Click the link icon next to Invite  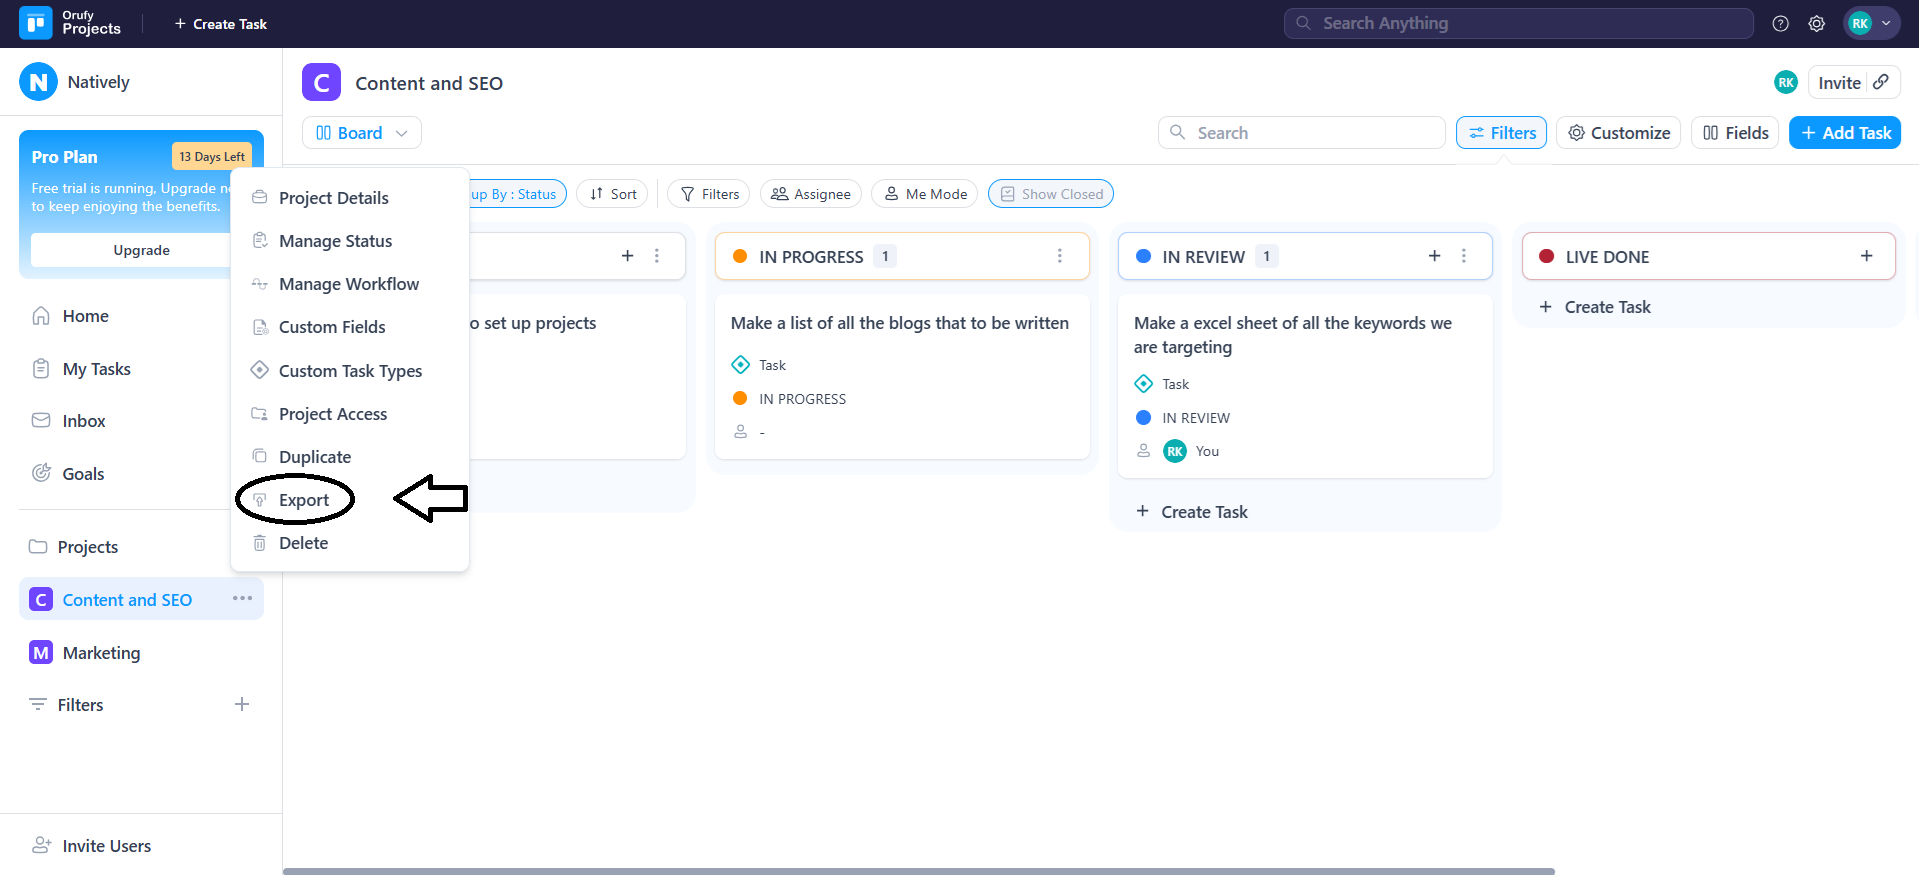[1881, 82]
